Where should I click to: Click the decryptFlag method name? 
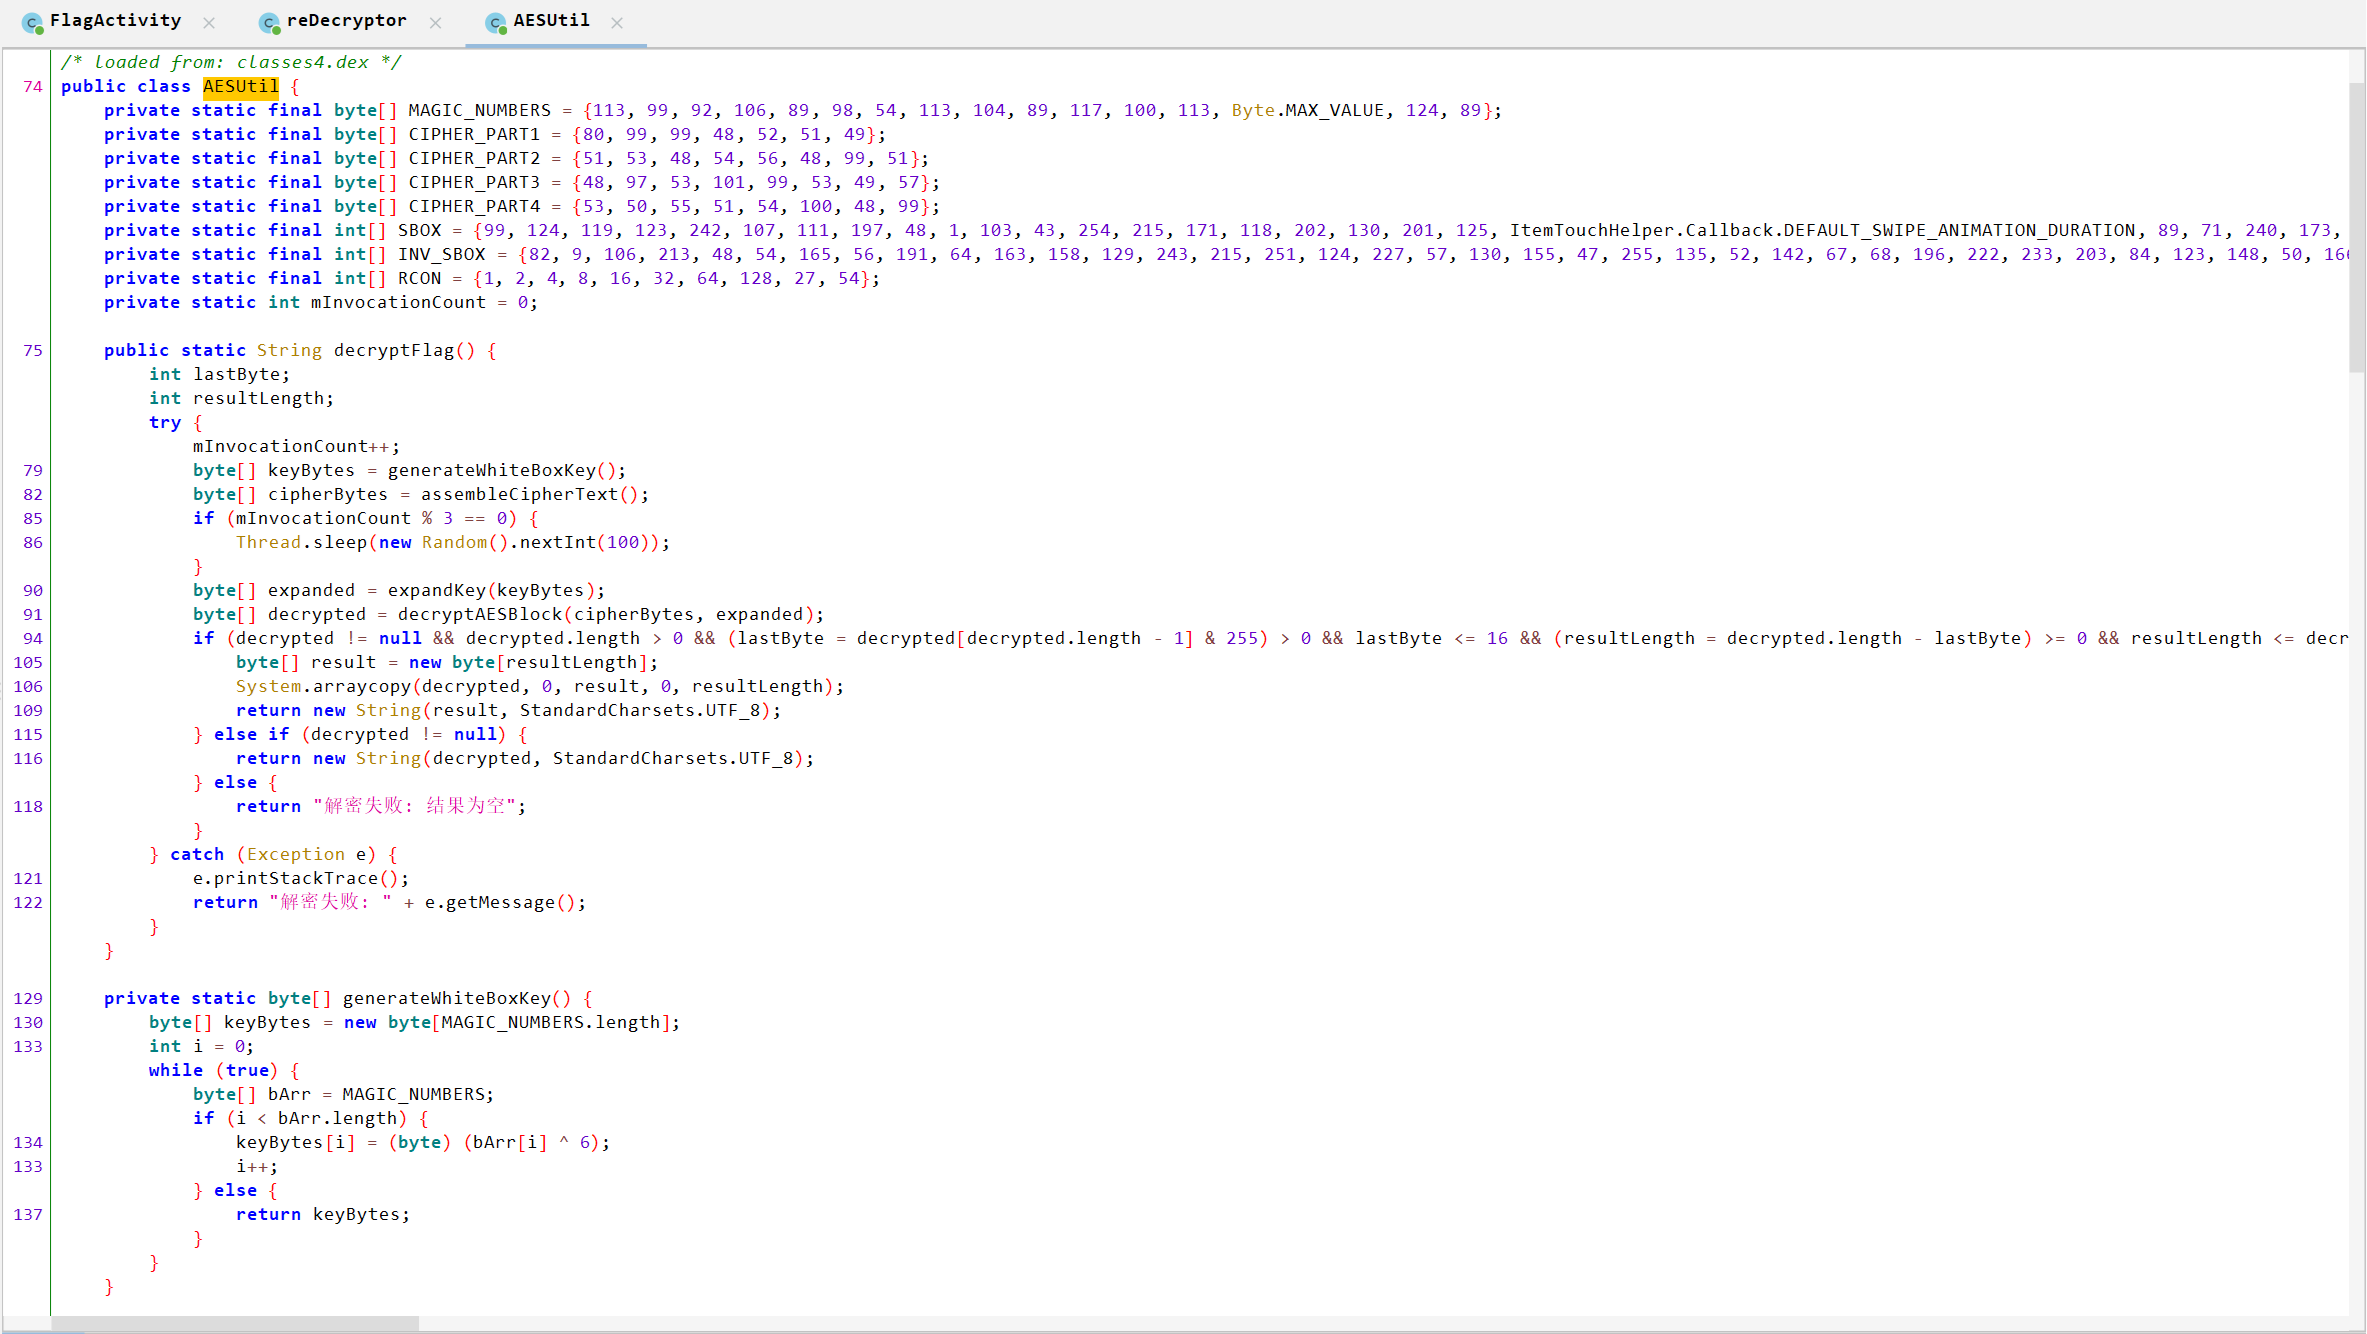(x=393, y=350)
